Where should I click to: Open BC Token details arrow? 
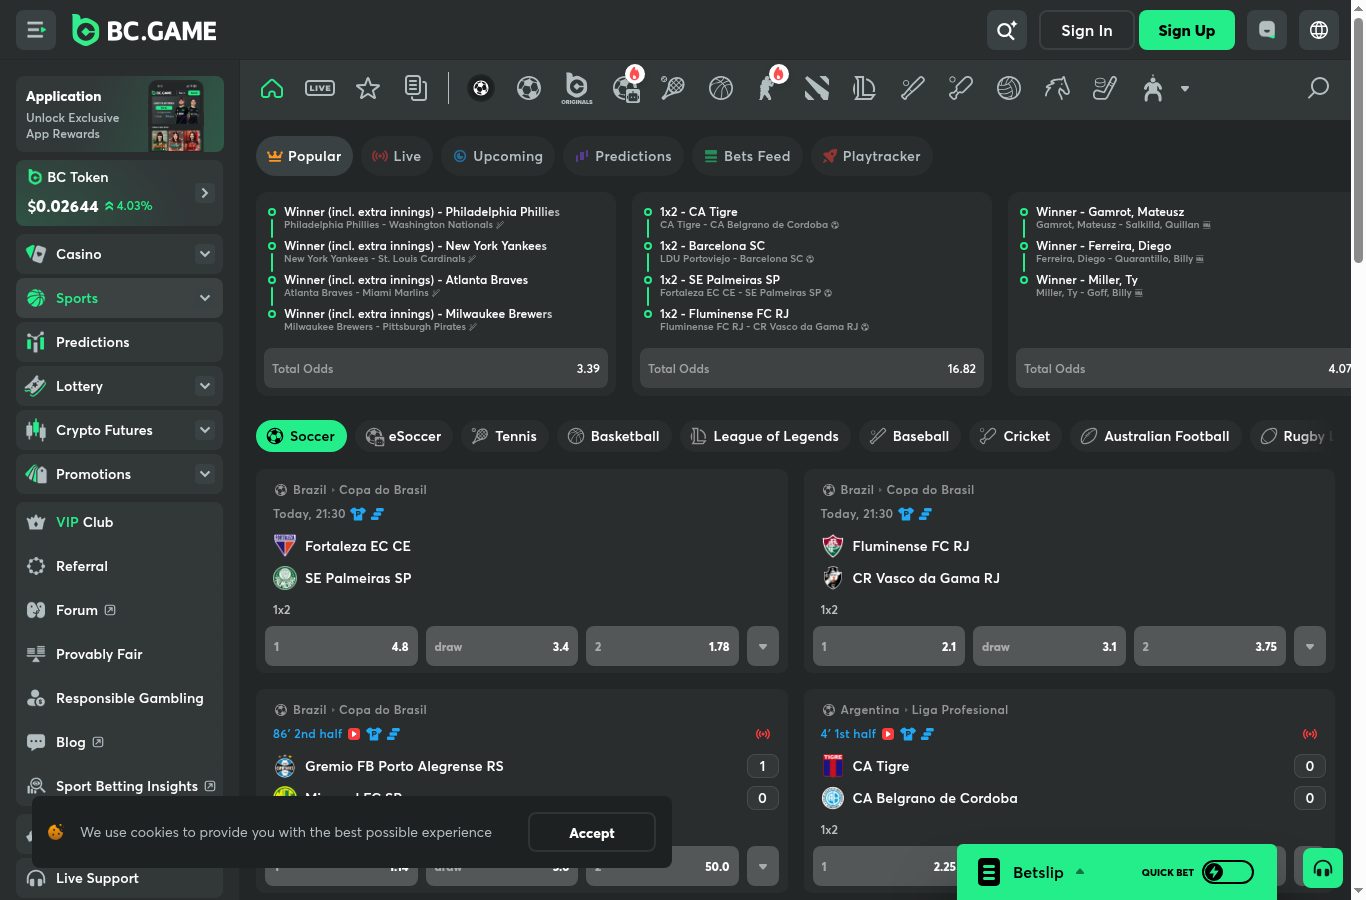point(205,193)
